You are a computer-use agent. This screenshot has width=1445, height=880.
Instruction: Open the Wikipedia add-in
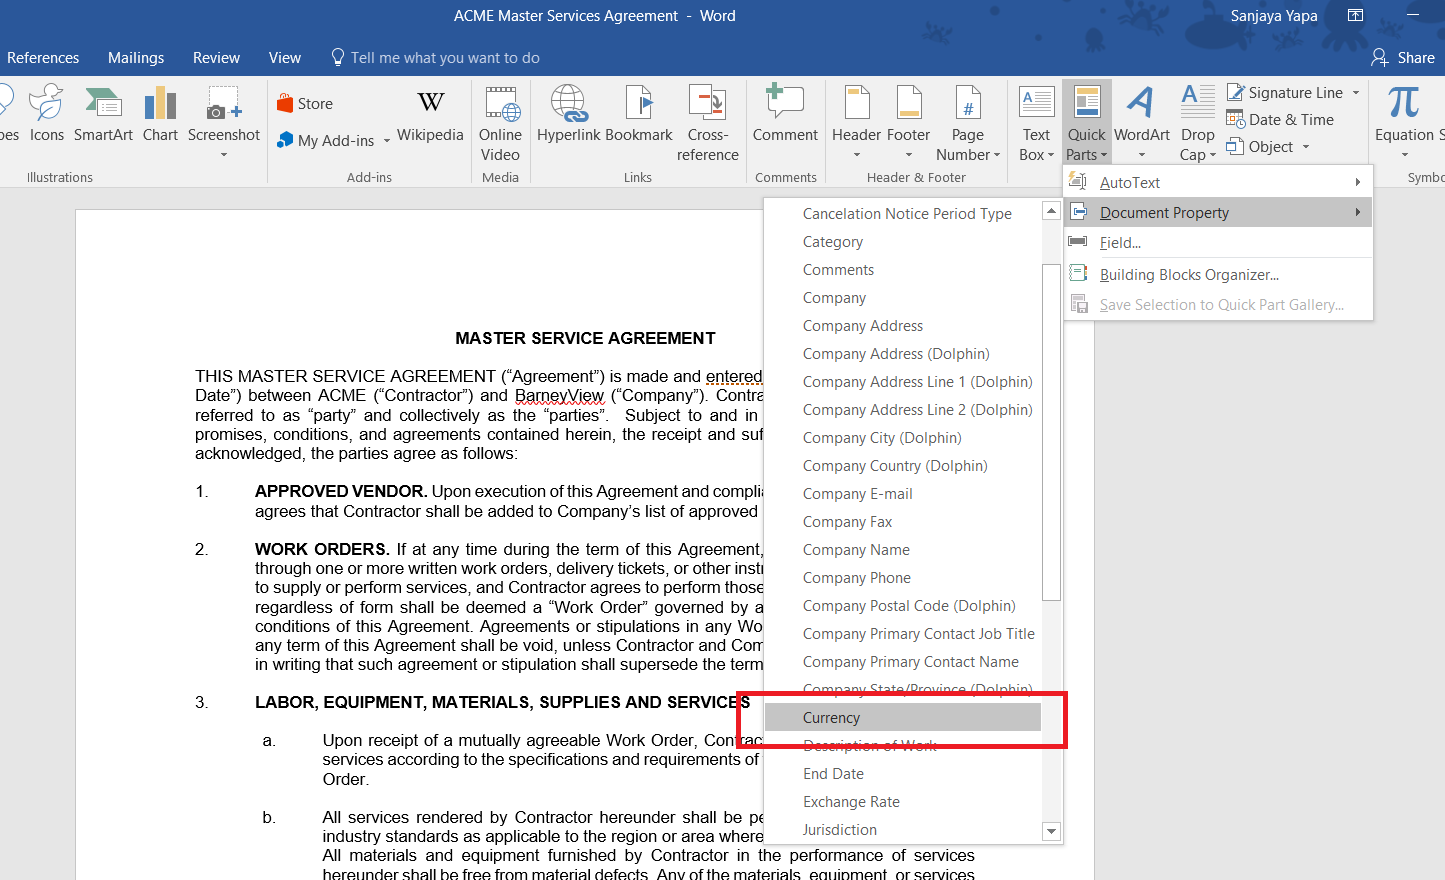click(x=430, y=115)
